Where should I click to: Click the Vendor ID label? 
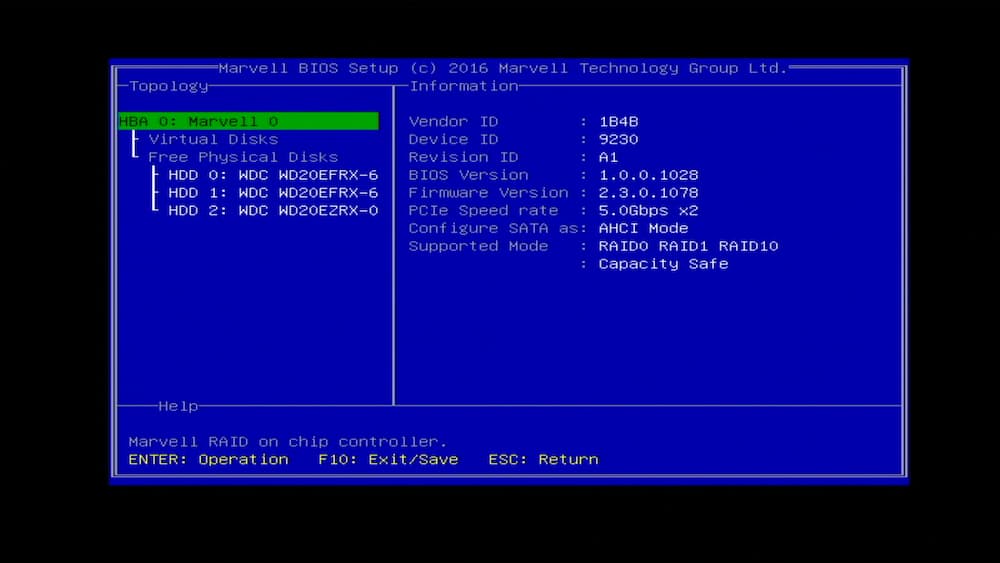(x=453, y=121)
